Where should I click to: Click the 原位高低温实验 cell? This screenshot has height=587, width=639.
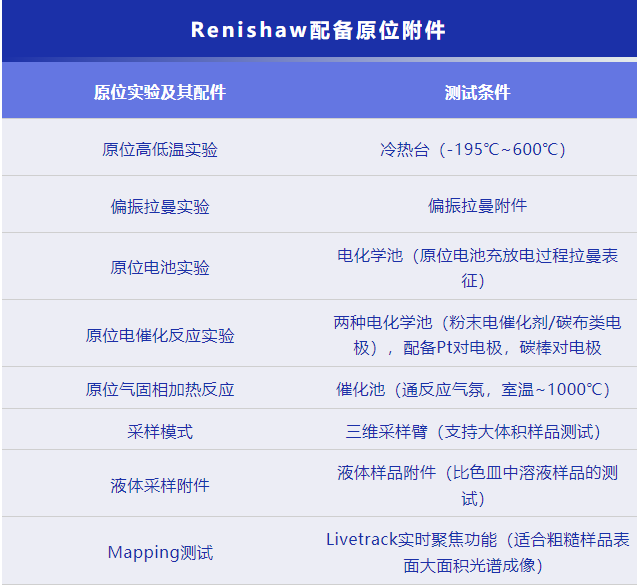pyautogui.click(x=160, y=149)
